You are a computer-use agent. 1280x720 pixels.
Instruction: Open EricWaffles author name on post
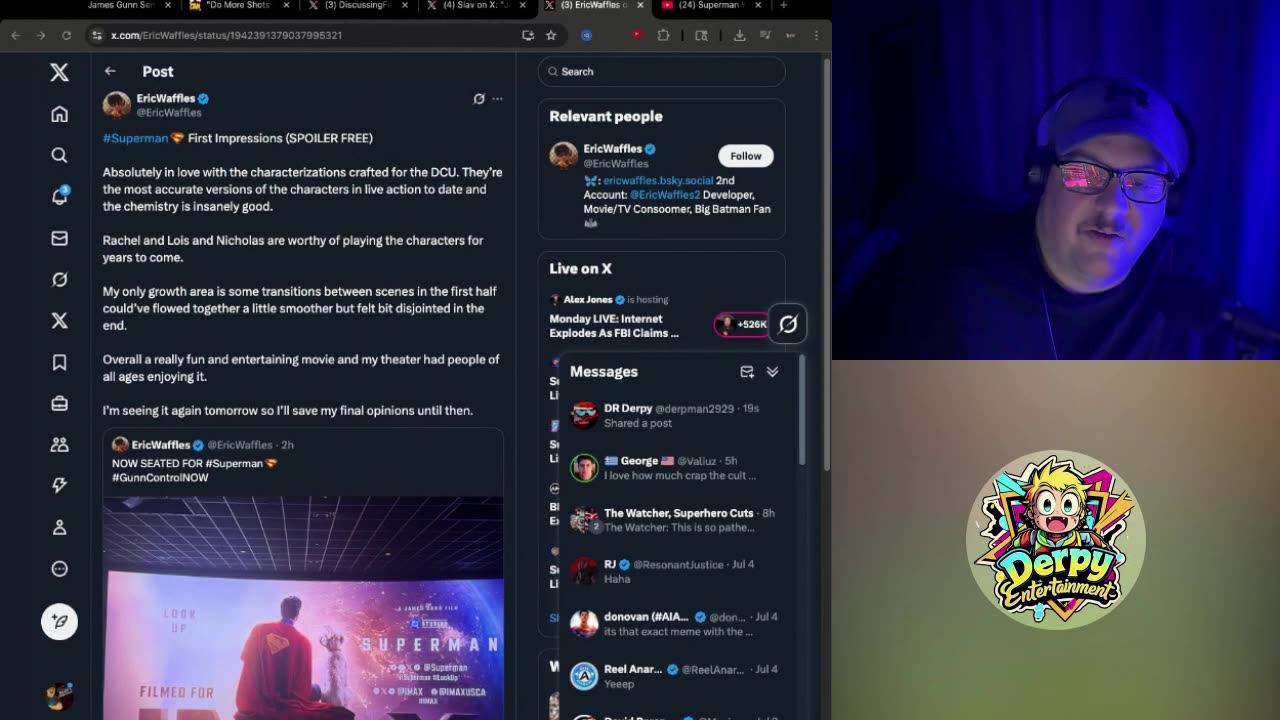(x=166, y=99)
